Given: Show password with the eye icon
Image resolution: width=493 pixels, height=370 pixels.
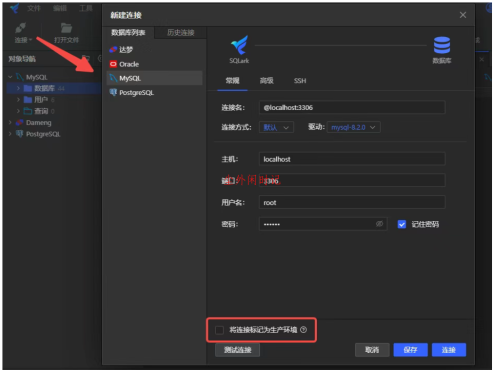Looking at the screenshot, I should coord(379,224).
